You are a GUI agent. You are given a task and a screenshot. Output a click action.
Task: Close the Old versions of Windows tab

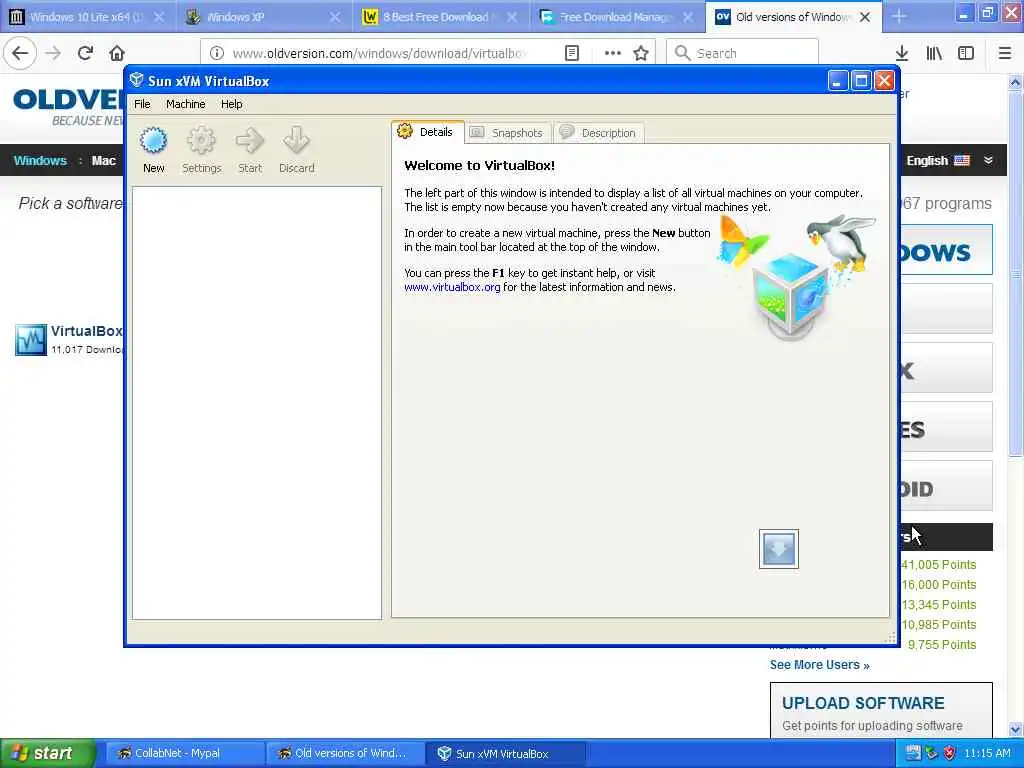[865, 17]
